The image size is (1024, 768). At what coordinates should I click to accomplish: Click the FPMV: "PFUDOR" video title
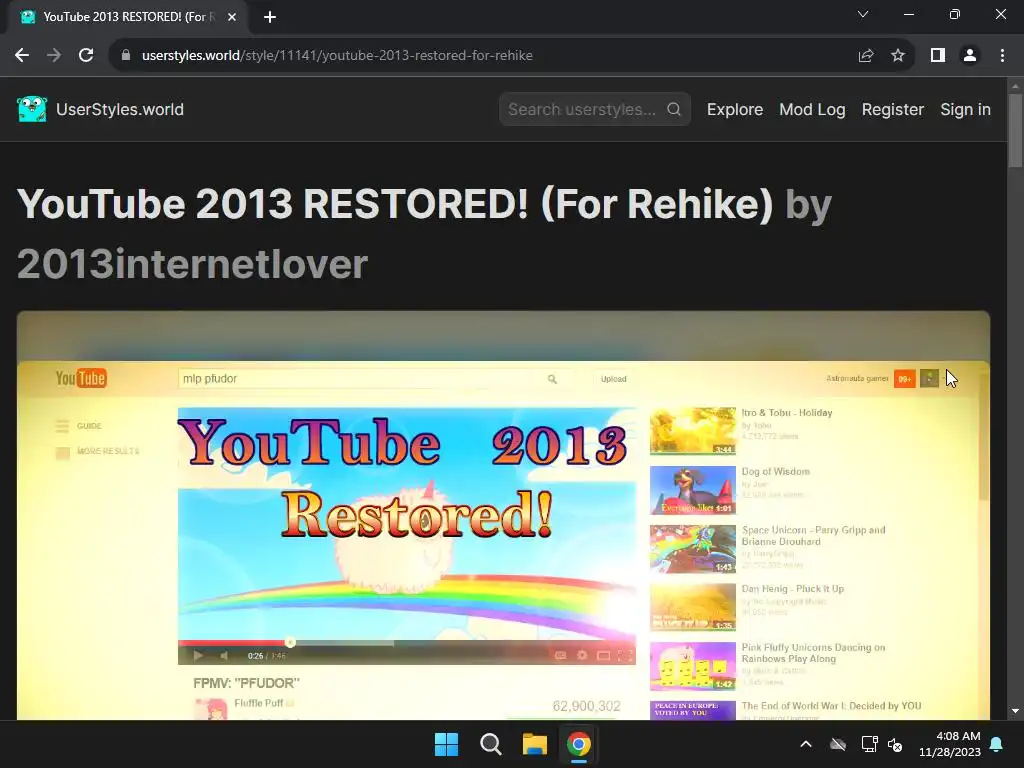[246, 683]
